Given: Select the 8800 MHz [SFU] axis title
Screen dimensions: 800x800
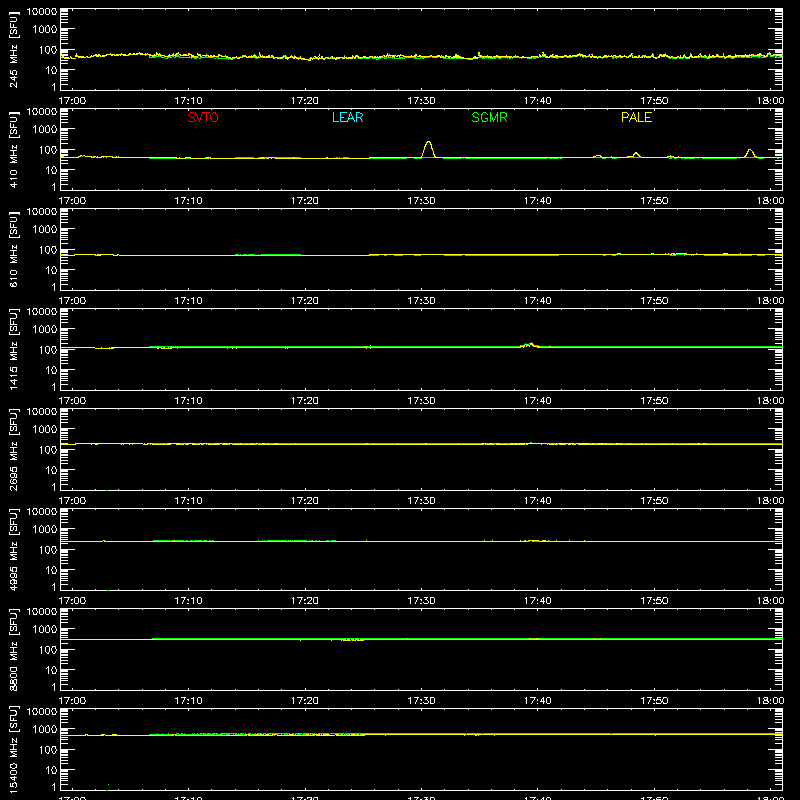Looking at the screenshot, I should (x=14, y=650).
